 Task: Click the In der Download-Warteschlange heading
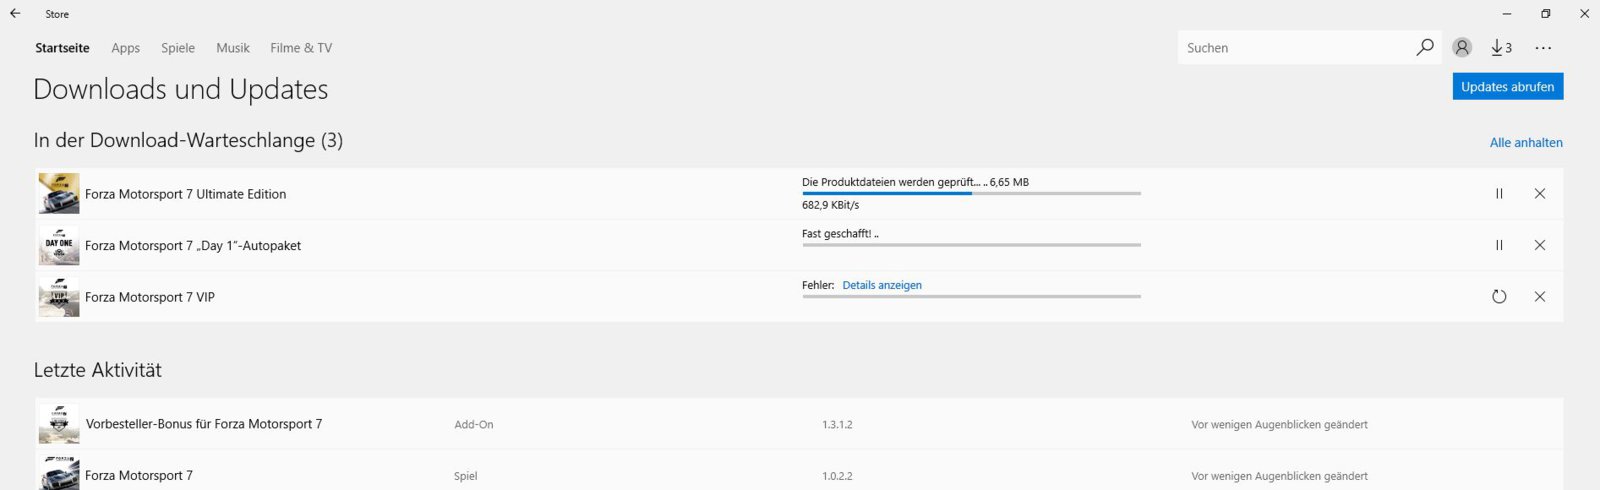[188, 141]
